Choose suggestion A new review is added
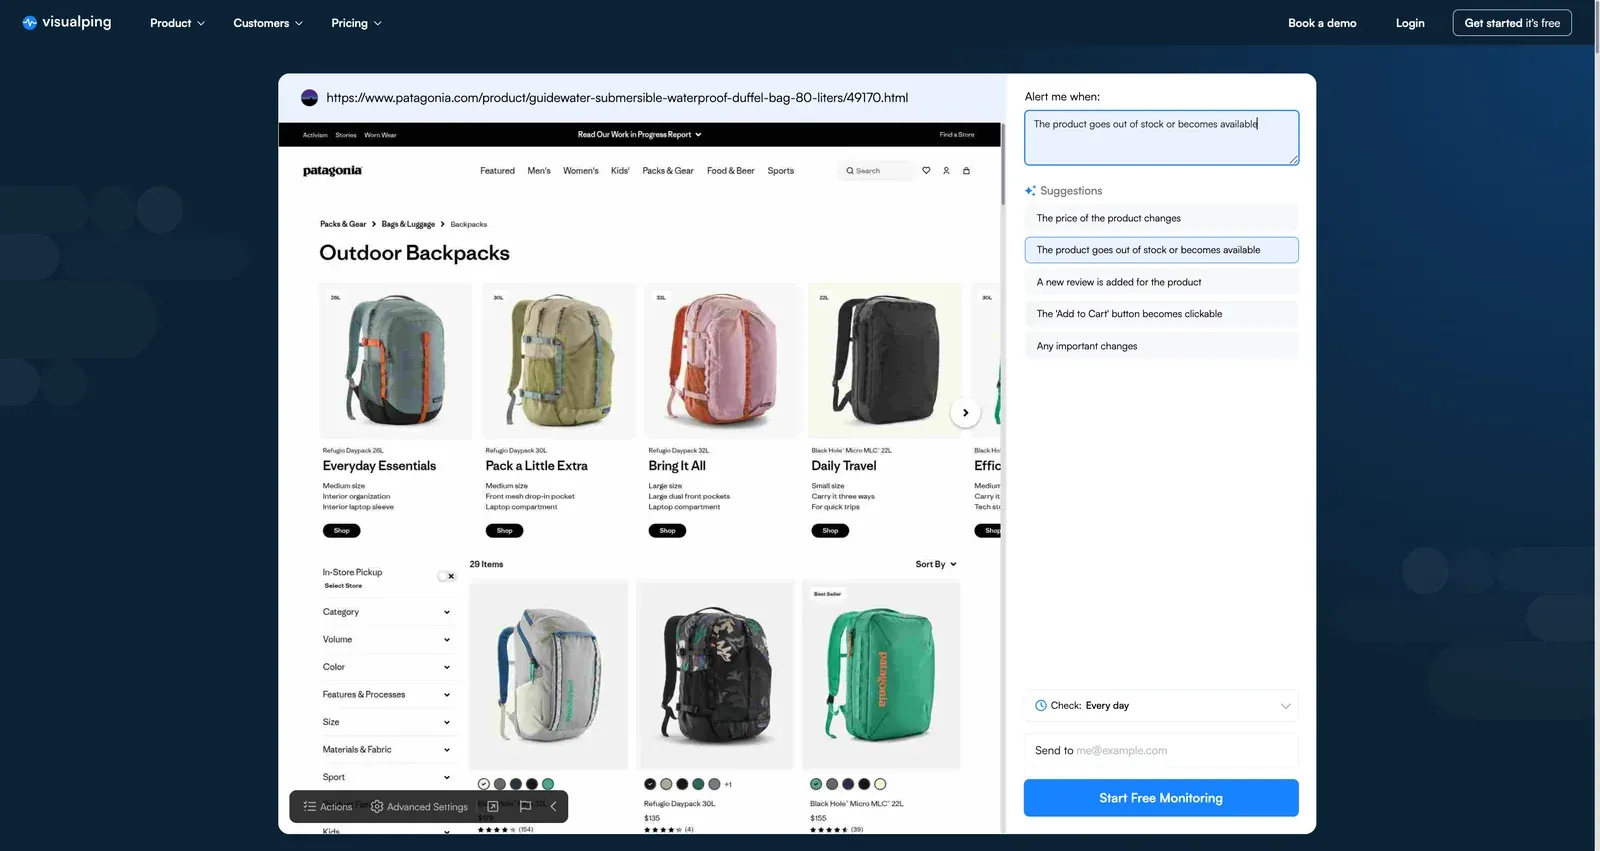Viewport: 1600px width, 851px height. (1161, 282)
